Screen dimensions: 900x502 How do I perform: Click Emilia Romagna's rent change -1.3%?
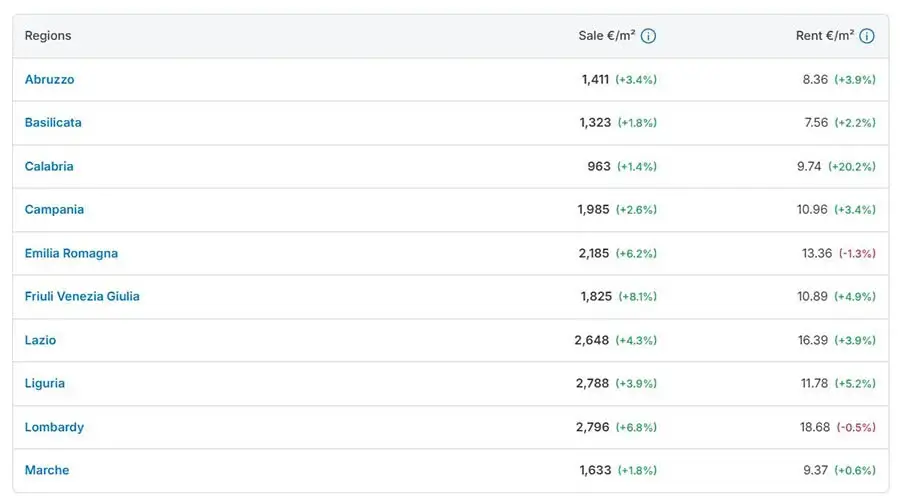pos(857,253)
